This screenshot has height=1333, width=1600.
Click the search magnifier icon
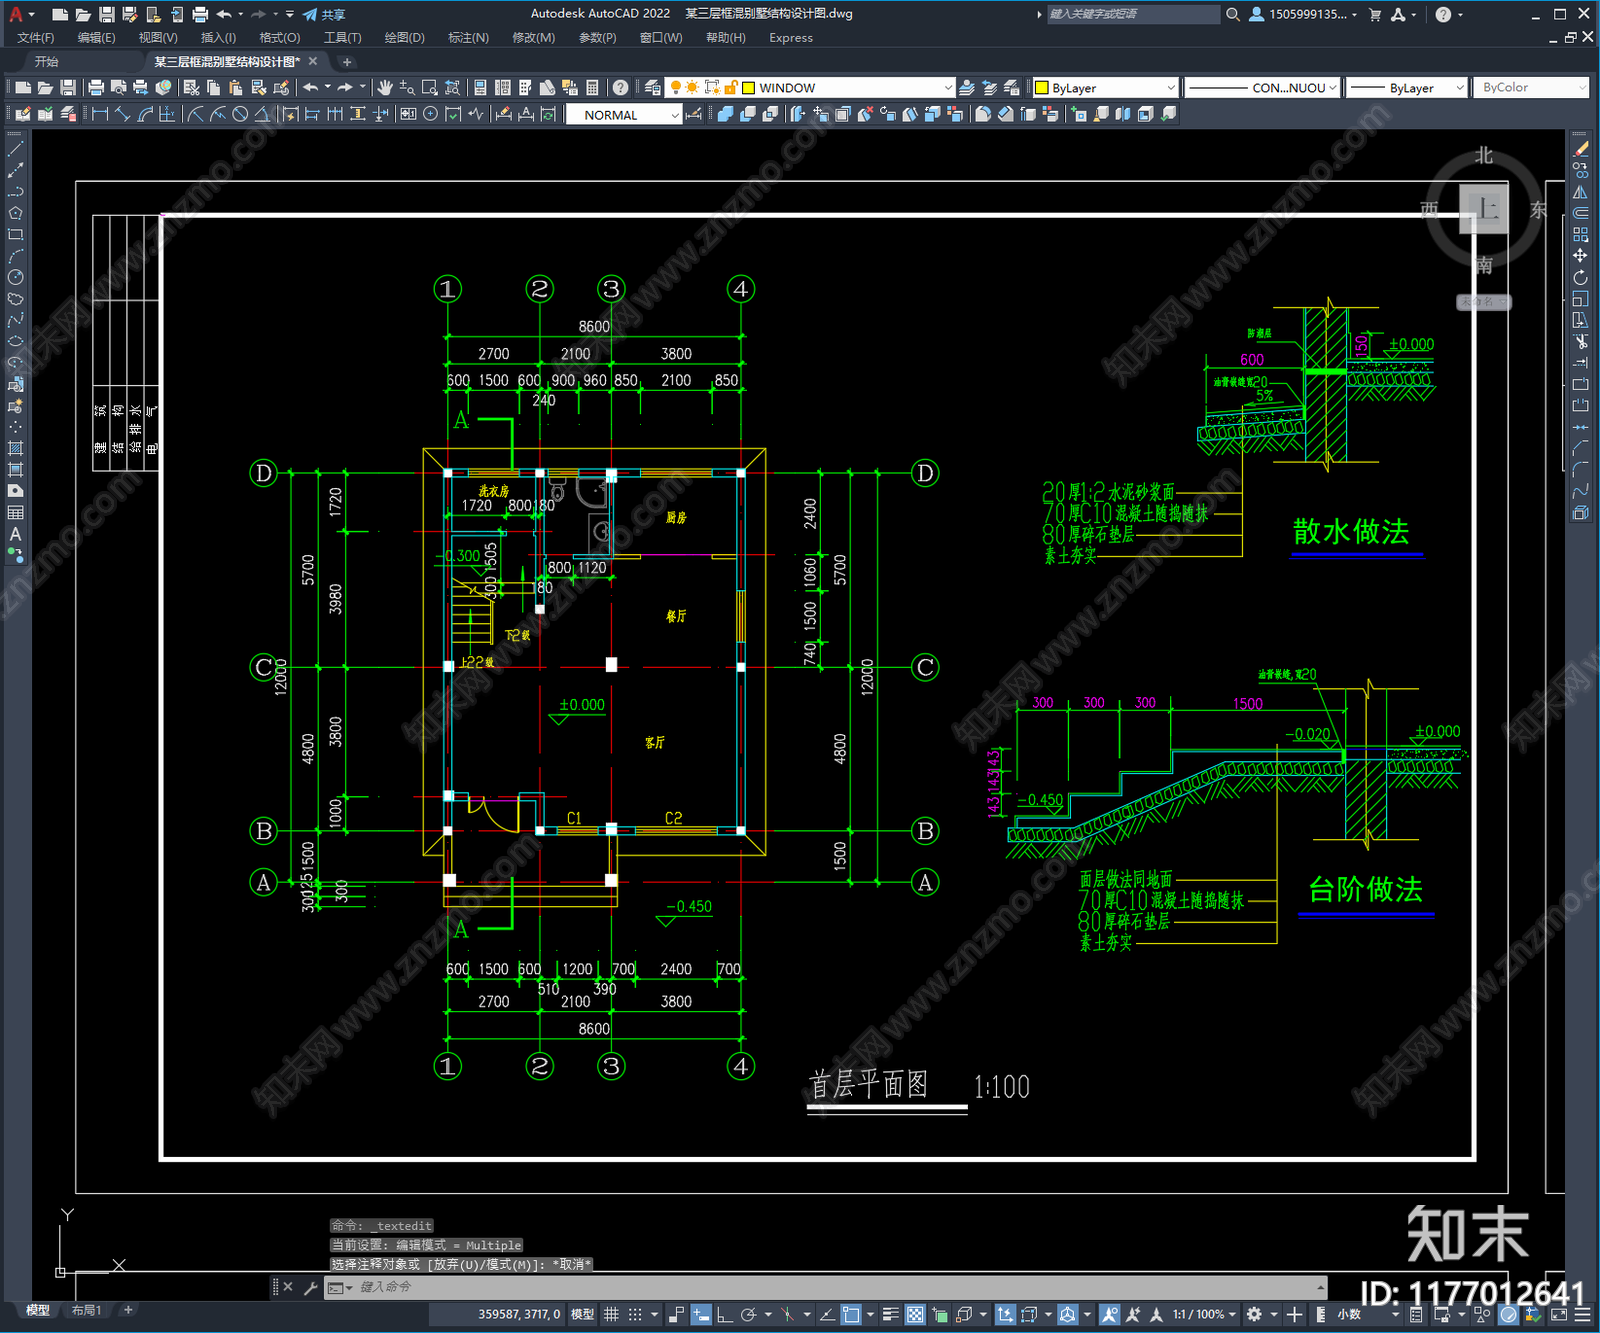(1232, 14)
